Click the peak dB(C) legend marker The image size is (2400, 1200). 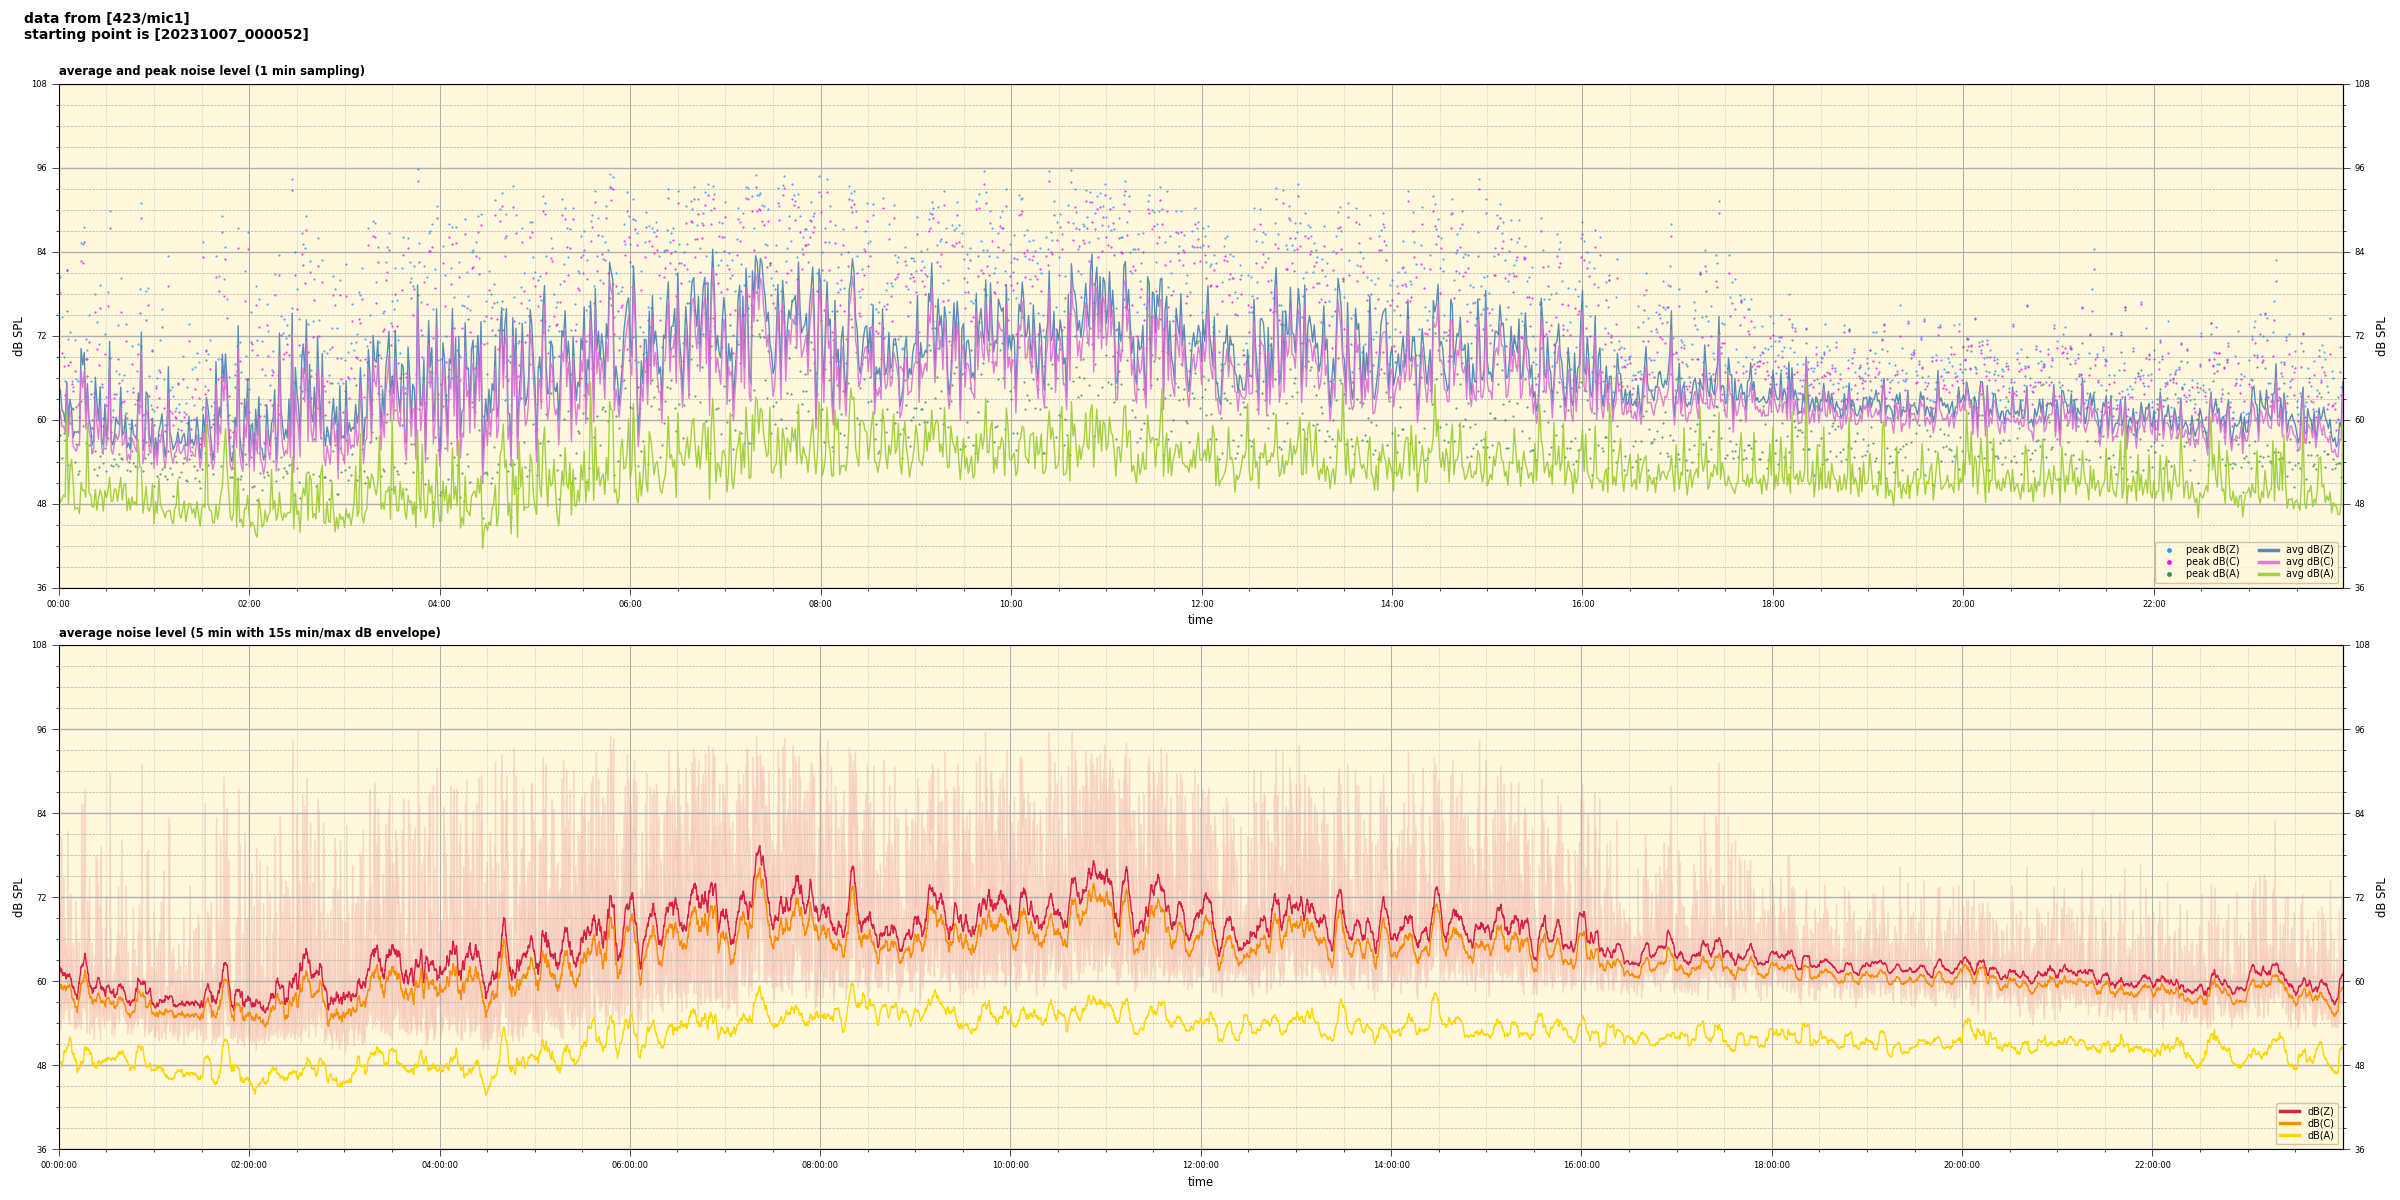2169,562
